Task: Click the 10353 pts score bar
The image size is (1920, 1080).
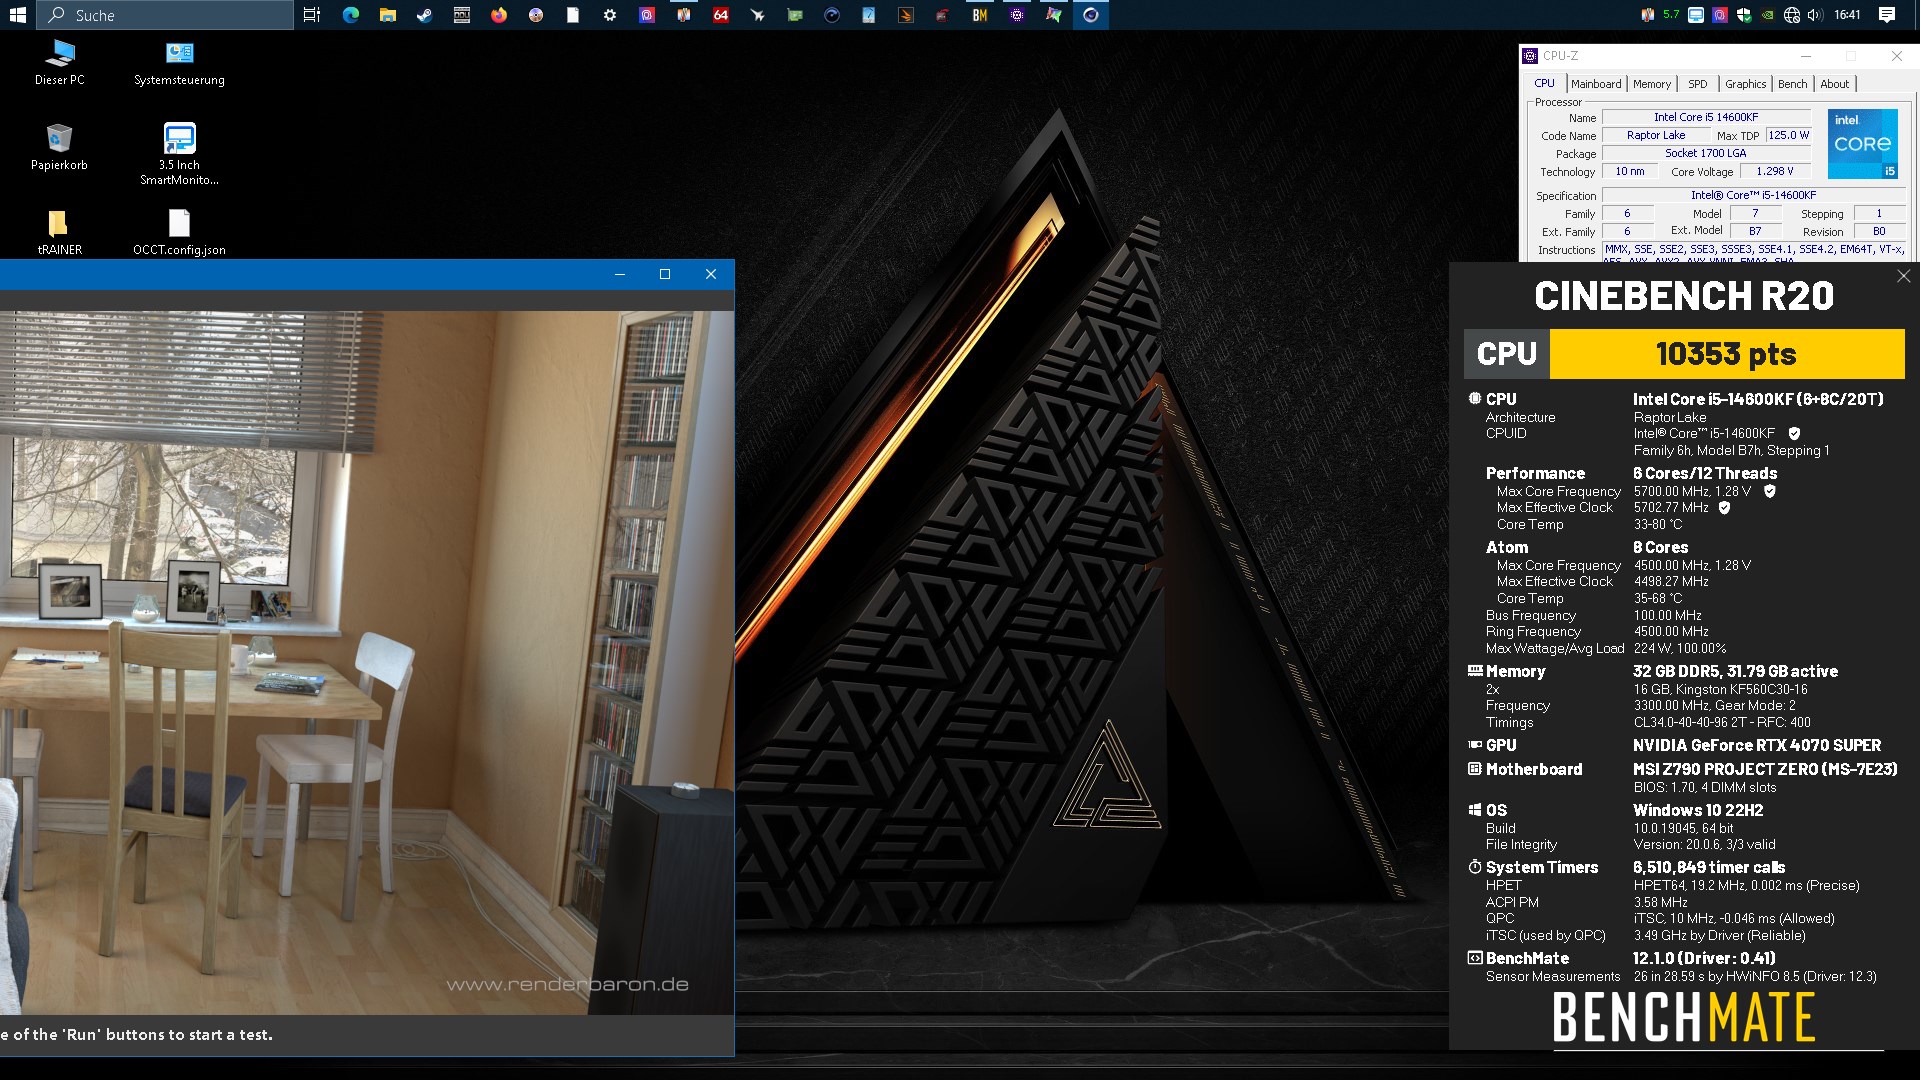Action: (1726, 354)
